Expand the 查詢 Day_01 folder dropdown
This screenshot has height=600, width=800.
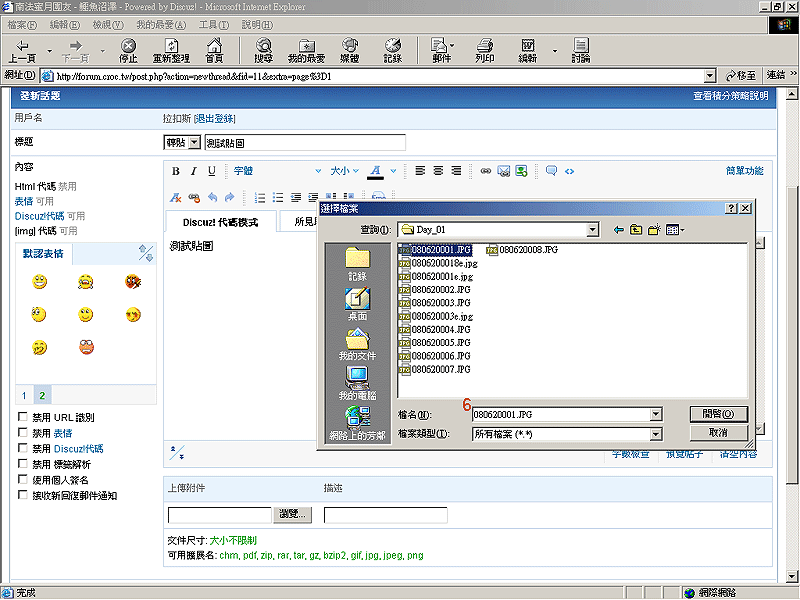tap(592, 230)
